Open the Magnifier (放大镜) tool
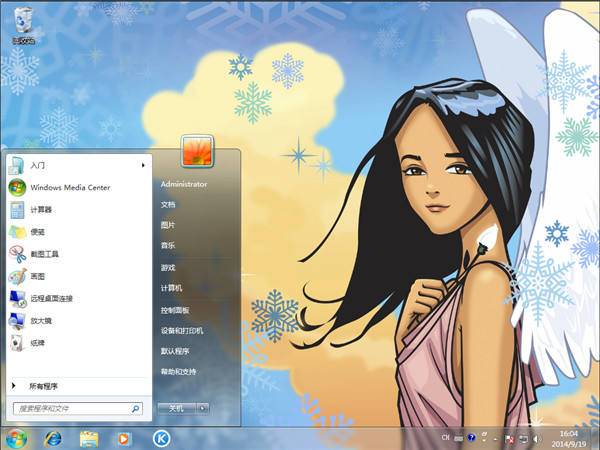600x450 pixels. (40, 320)
